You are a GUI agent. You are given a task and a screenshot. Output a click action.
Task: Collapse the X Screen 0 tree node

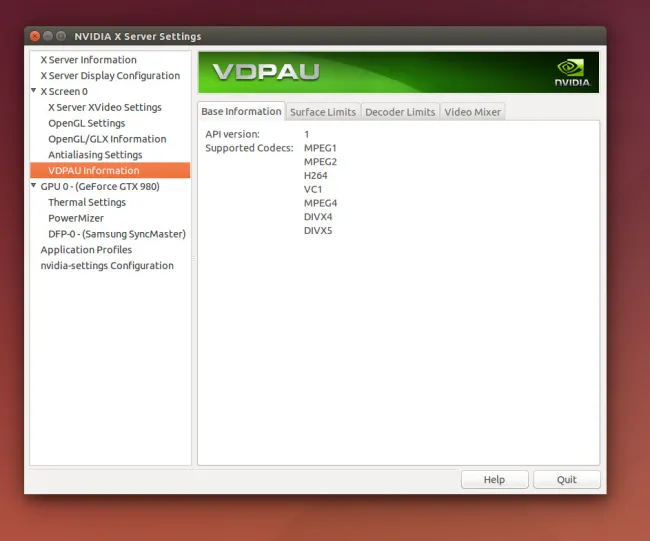[34, 91]
